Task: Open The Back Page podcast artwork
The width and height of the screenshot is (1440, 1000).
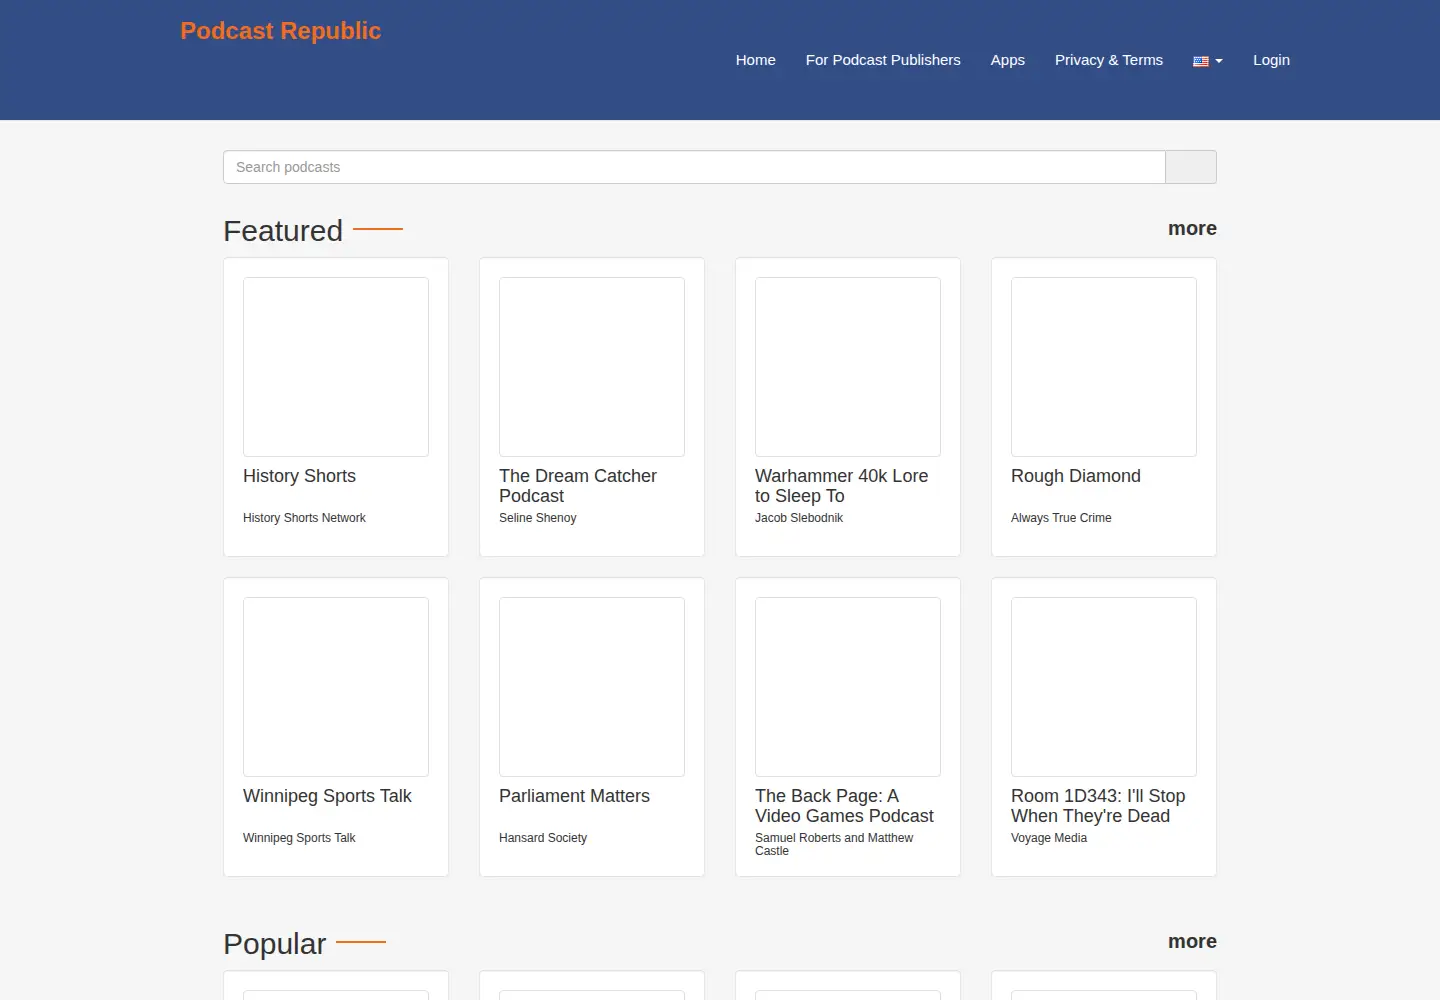Action: click(848, 687)
